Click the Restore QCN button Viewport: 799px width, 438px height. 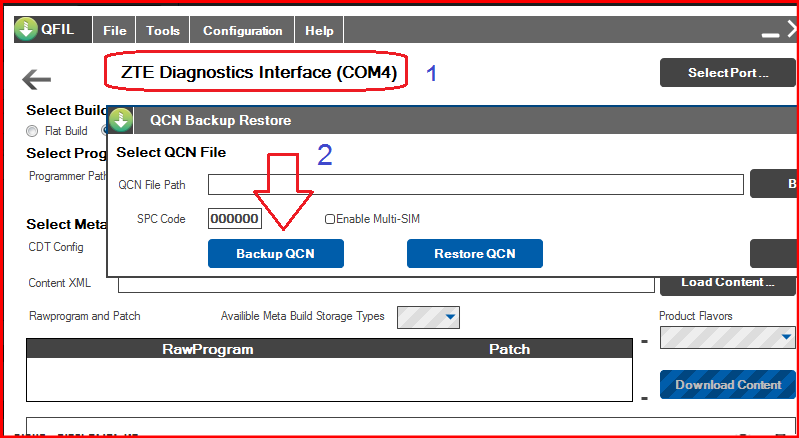(474, 254)
